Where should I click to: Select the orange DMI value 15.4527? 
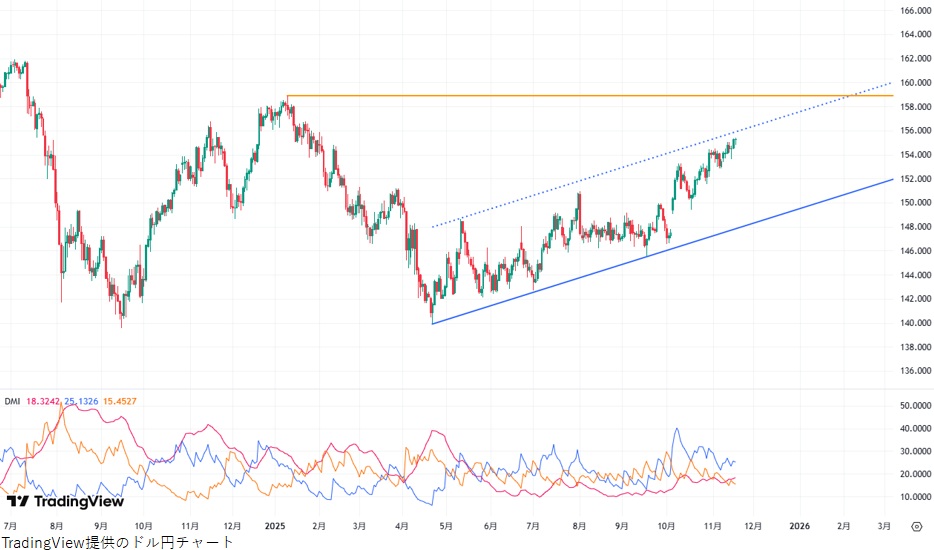(x=119, y=401)
